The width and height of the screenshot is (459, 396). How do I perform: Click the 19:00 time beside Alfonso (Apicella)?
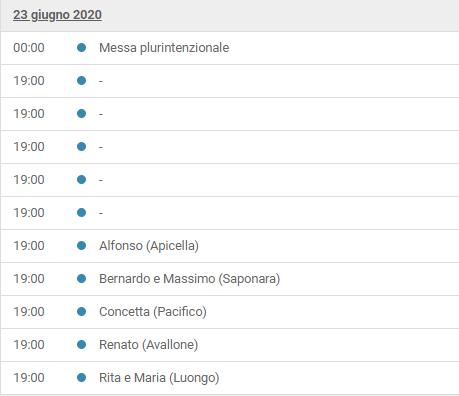click(x=29, y=246)
